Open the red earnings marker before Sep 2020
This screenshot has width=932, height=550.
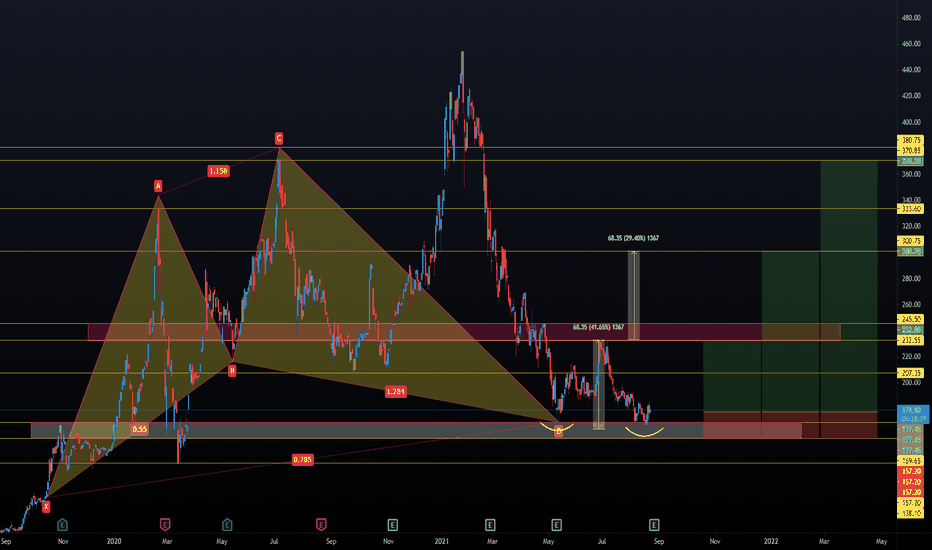coord(321,524)
